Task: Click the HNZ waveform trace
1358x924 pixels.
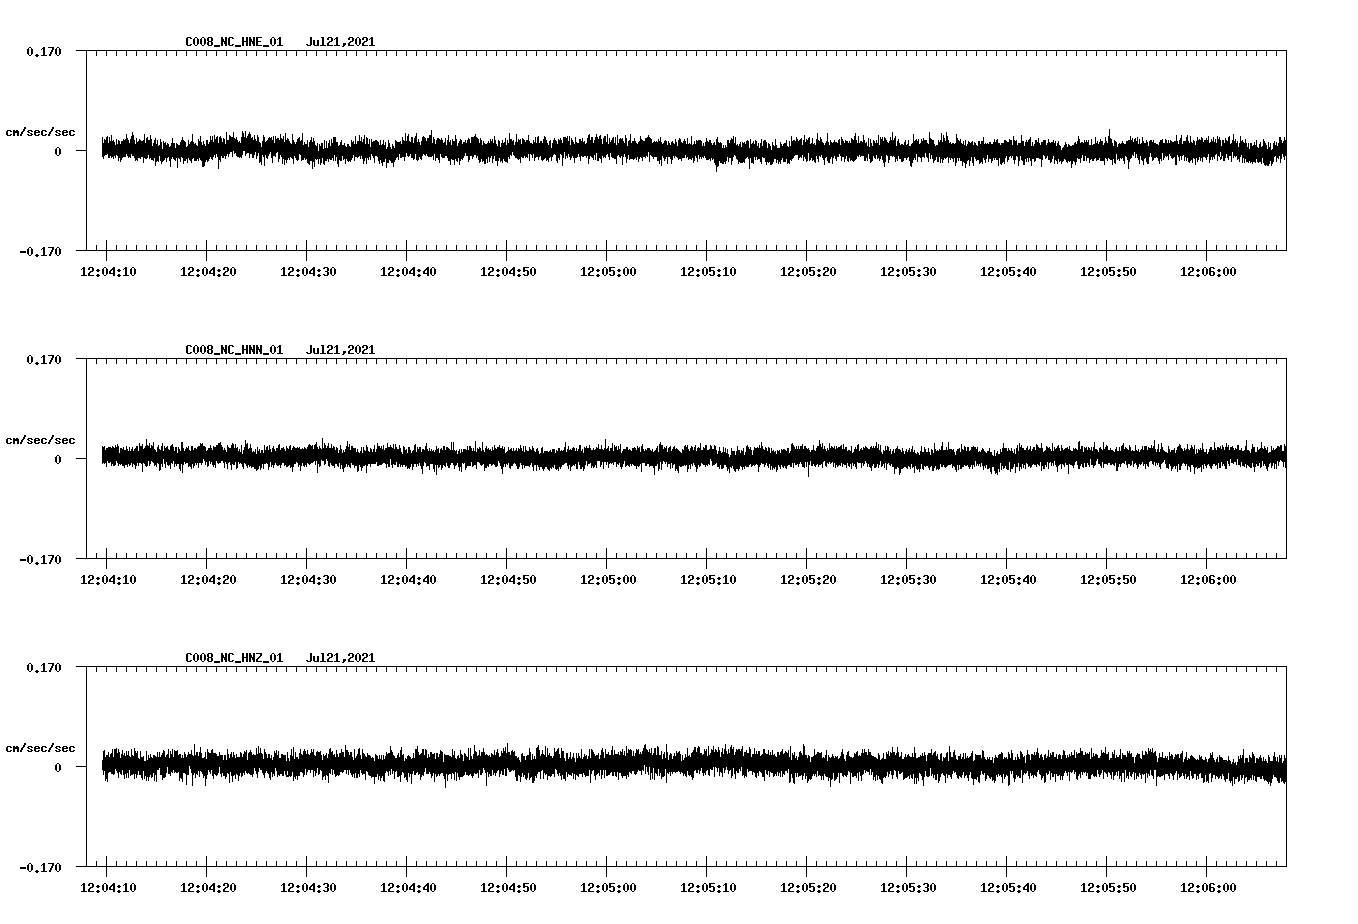Action: click(x=600, y=768)
